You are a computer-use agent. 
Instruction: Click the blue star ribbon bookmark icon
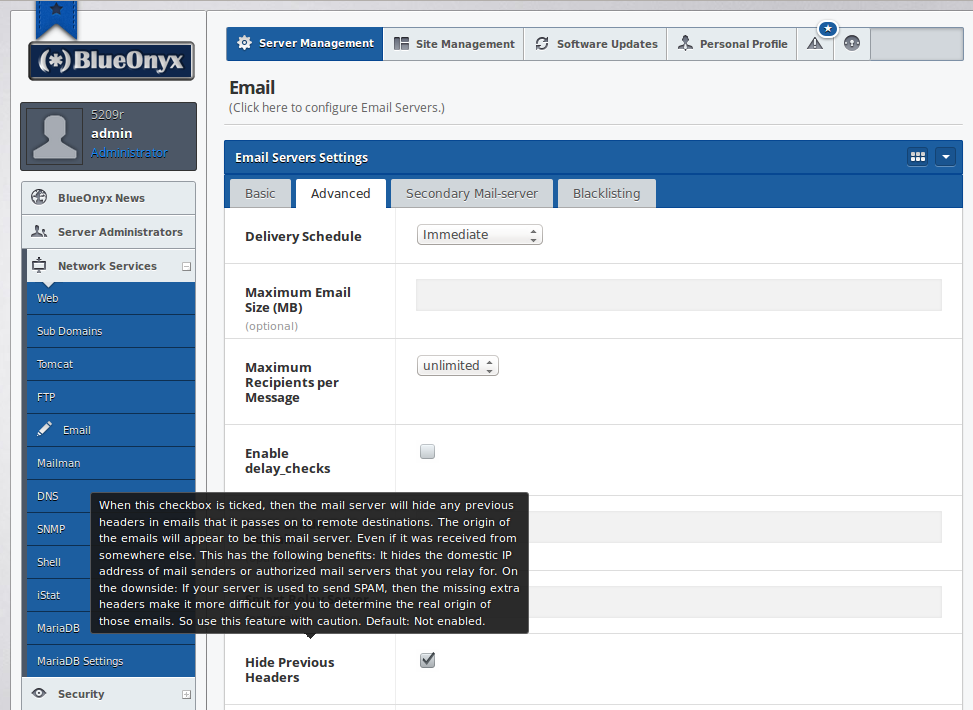(56, 19)
